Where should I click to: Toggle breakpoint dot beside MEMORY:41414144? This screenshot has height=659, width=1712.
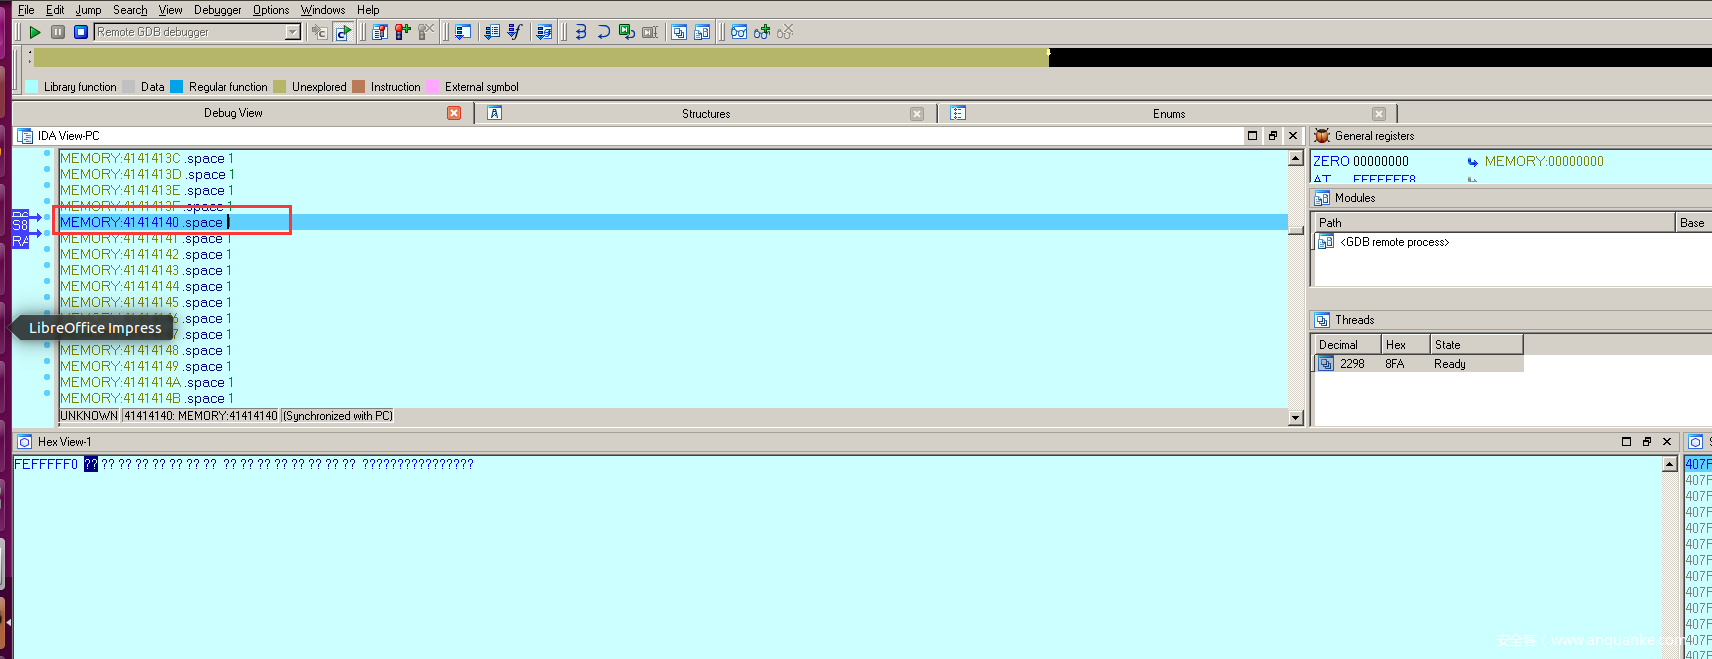[47, 282]
